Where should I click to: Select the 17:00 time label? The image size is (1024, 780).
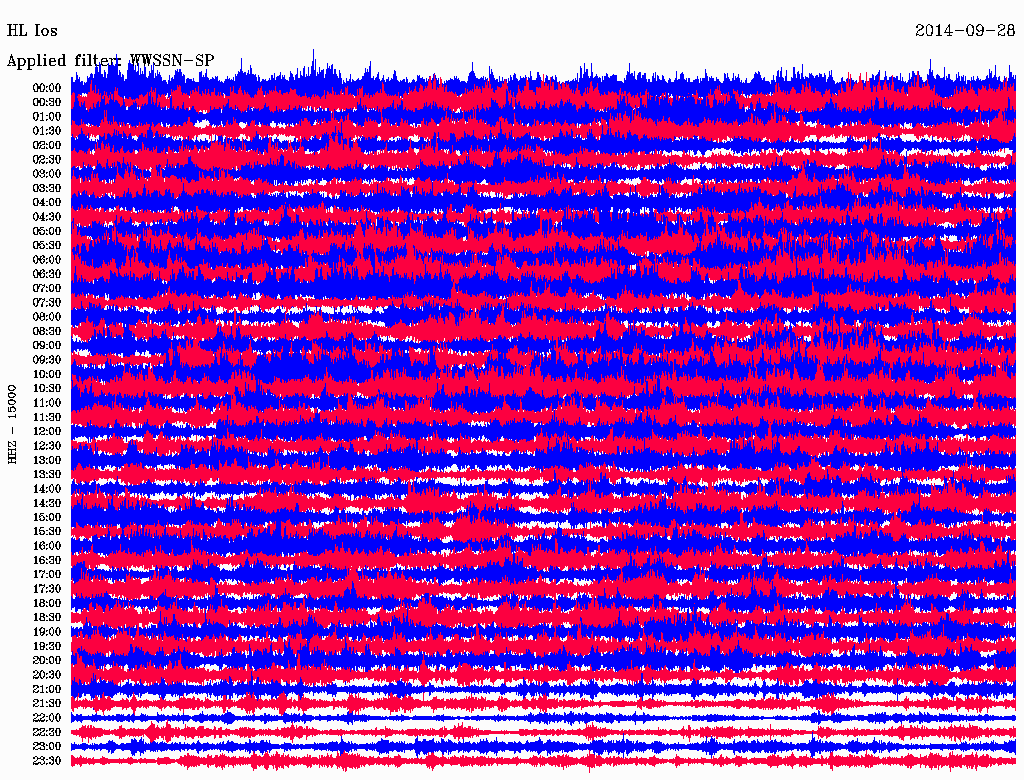point(46,575)
